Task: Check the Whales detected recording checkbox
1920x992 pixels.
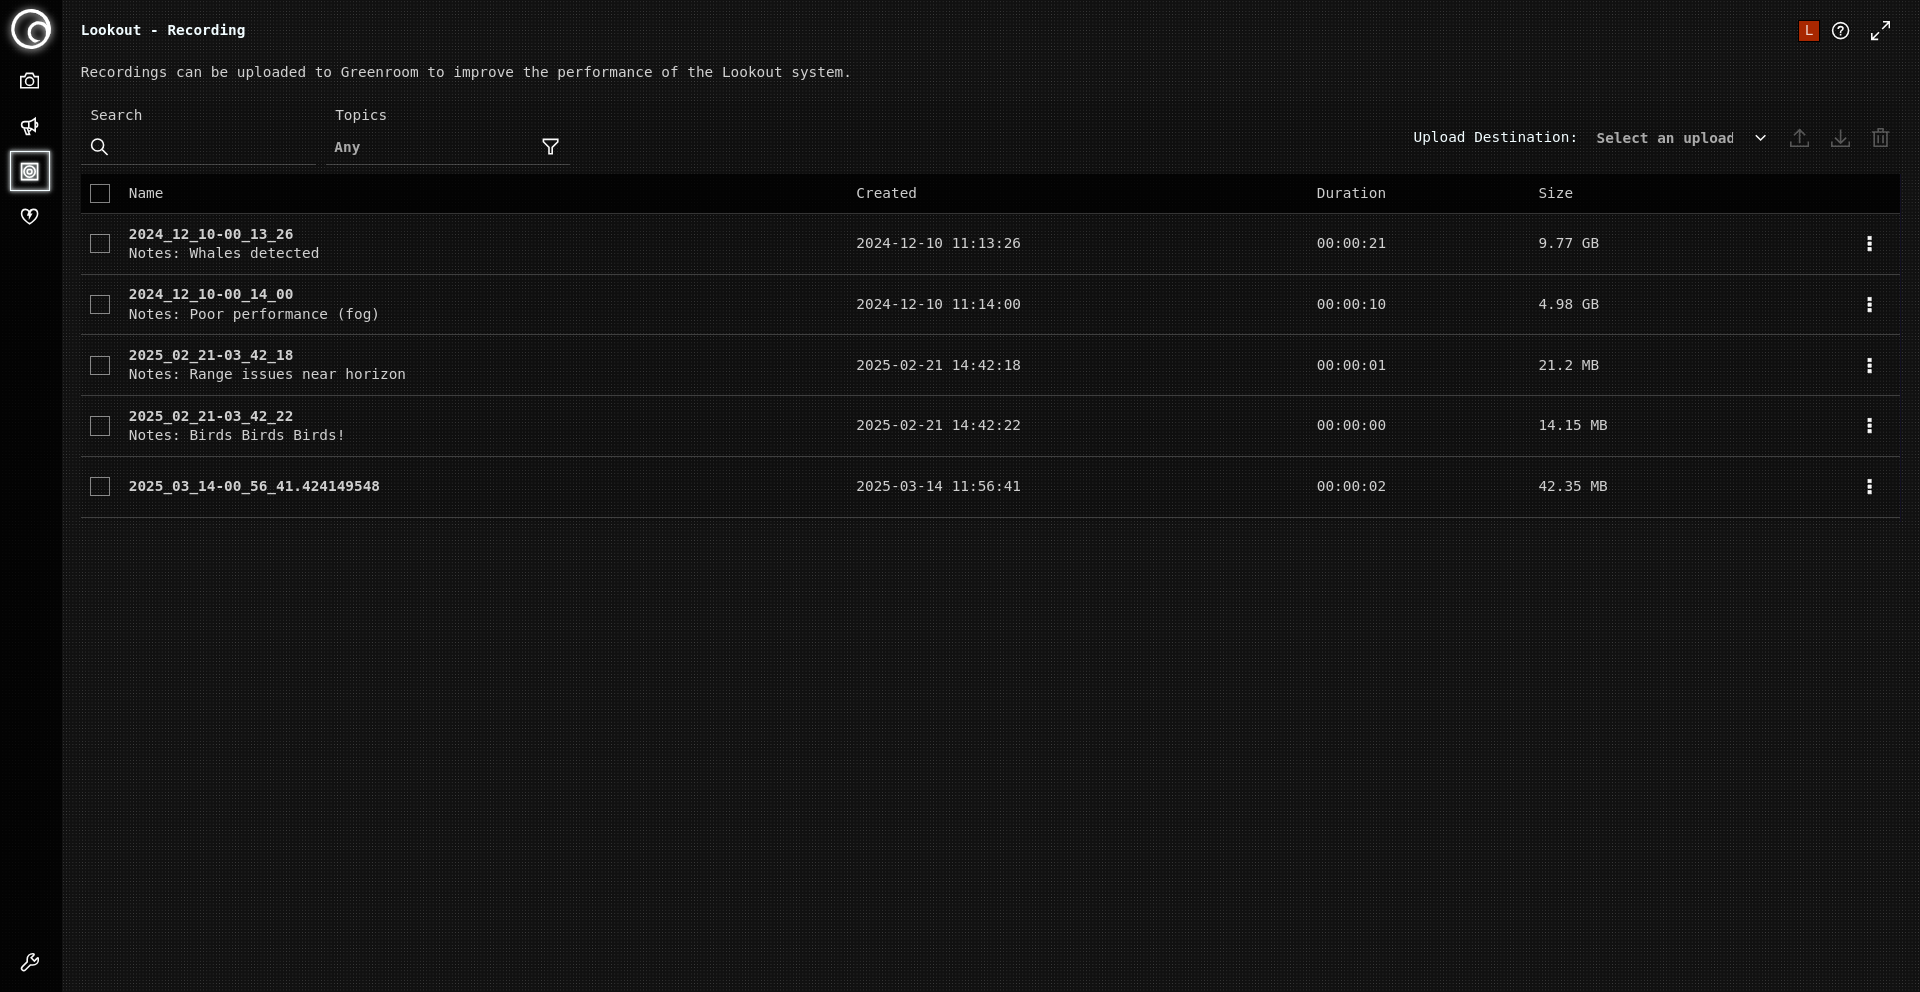Action: point(99,243)
